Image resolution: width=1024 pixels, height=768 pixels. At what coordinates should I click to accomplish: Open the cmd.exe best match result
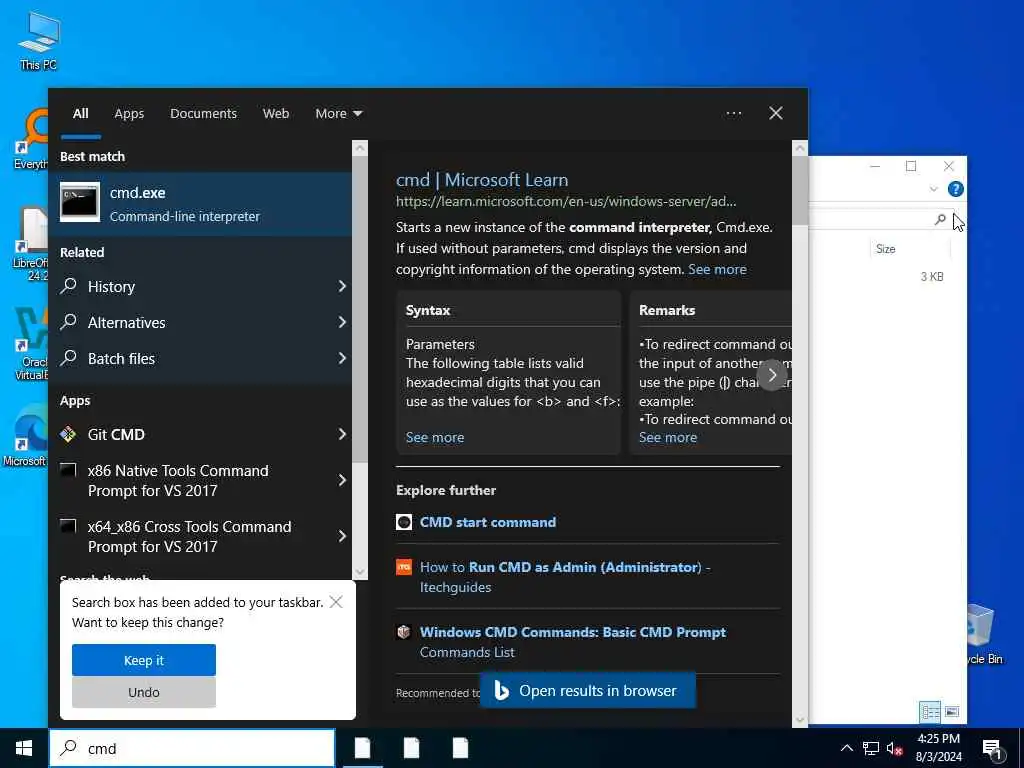coord(205,204)
